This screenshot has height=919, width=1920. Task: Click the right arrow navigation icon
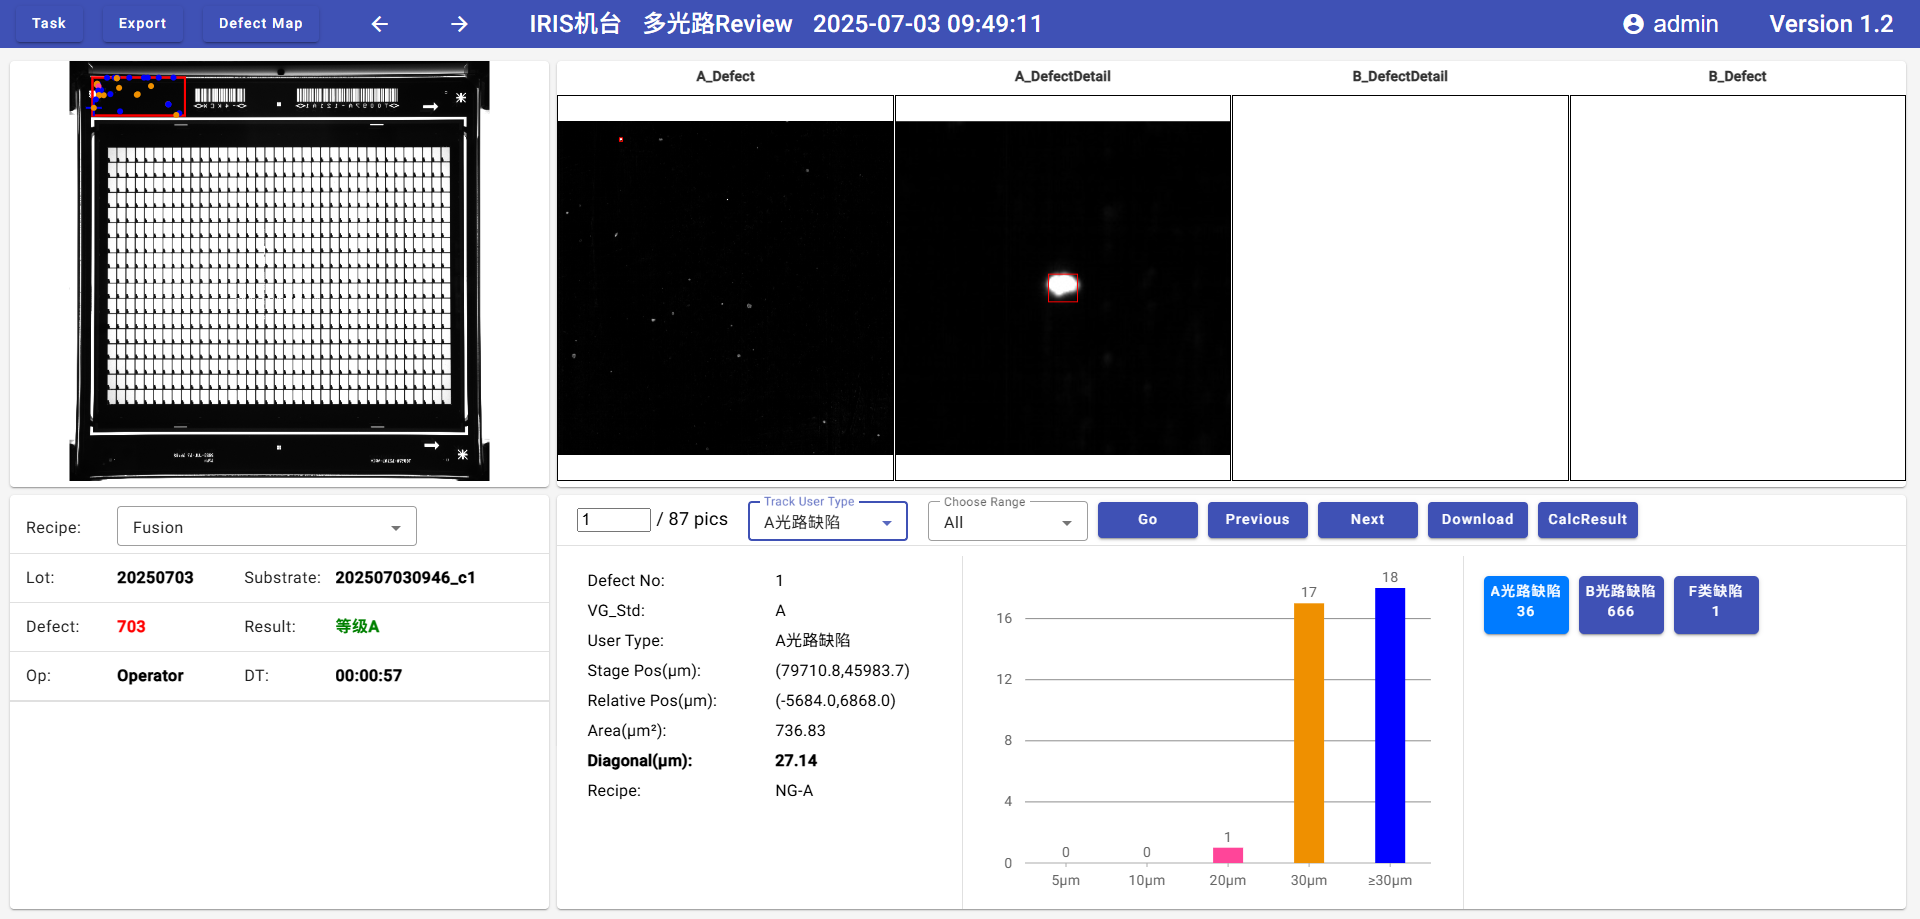tap(459, 24)
